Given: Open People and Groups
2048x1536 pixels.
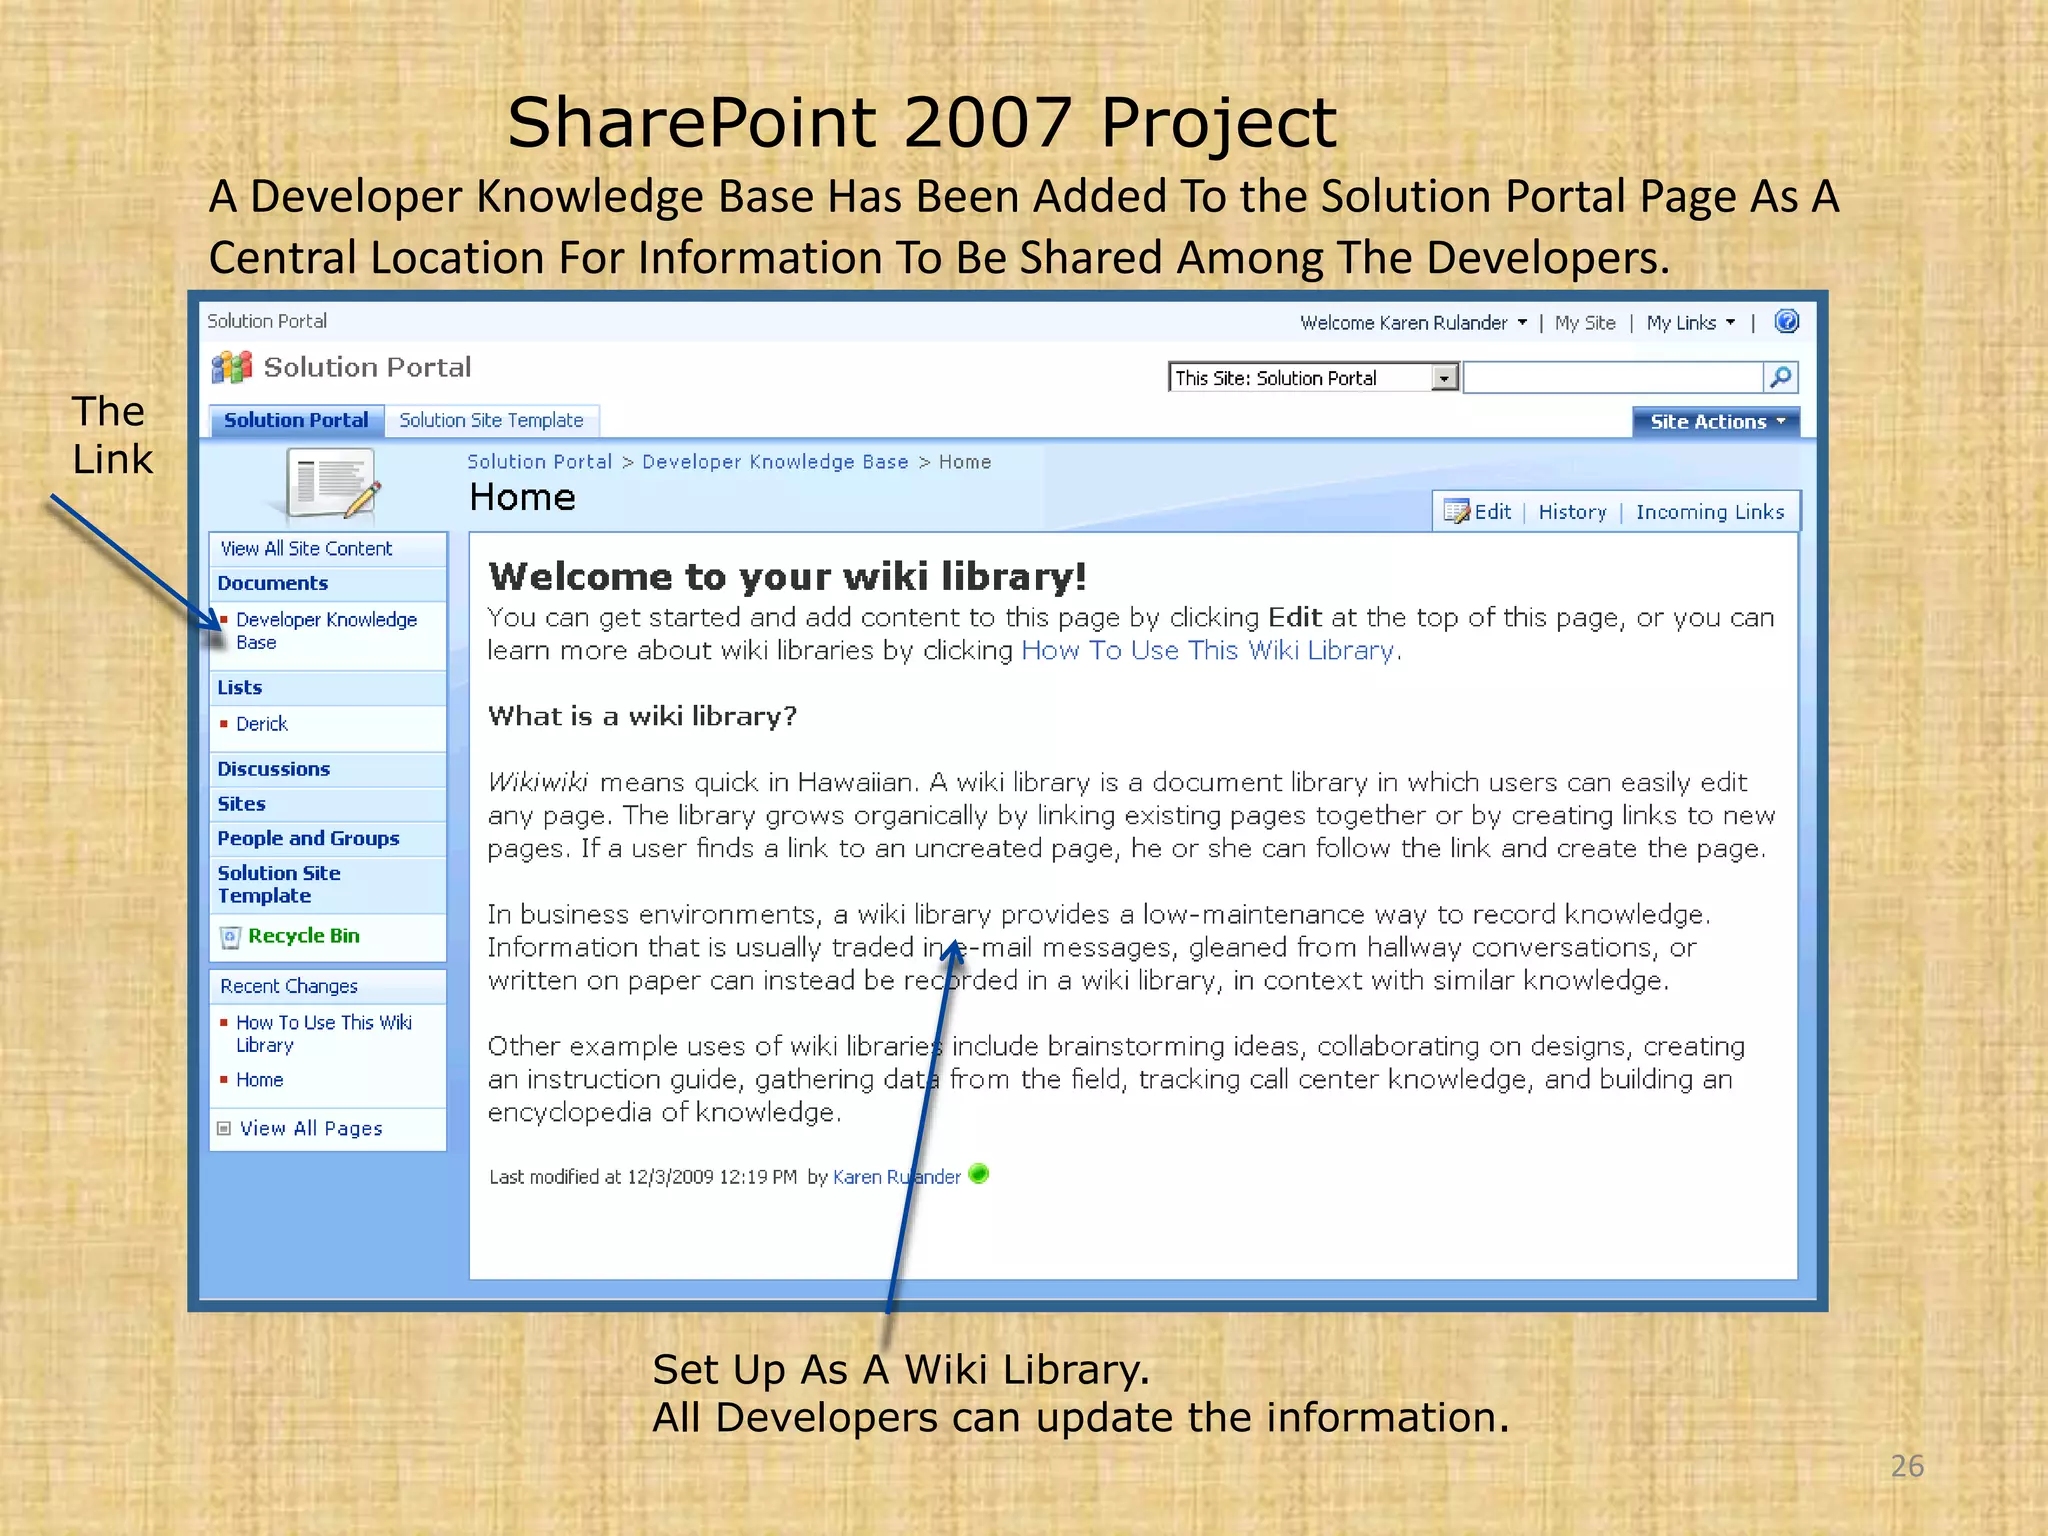Looking at the screenshot, I should [308, 839].
